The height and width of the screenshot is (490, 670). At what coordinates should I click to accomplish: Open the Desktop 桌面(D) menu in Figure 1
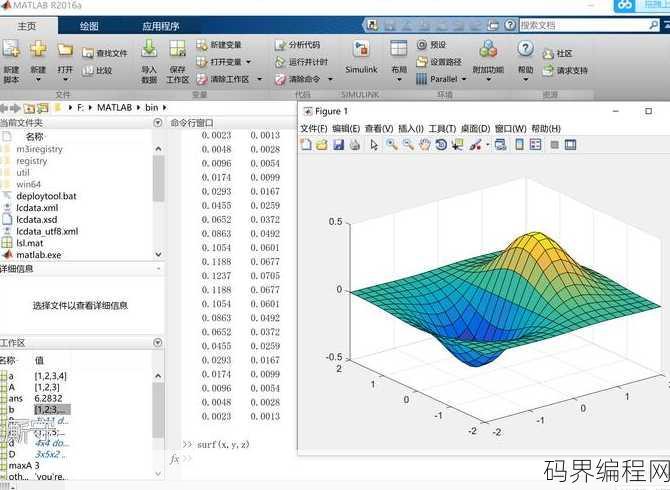(475, 129)
